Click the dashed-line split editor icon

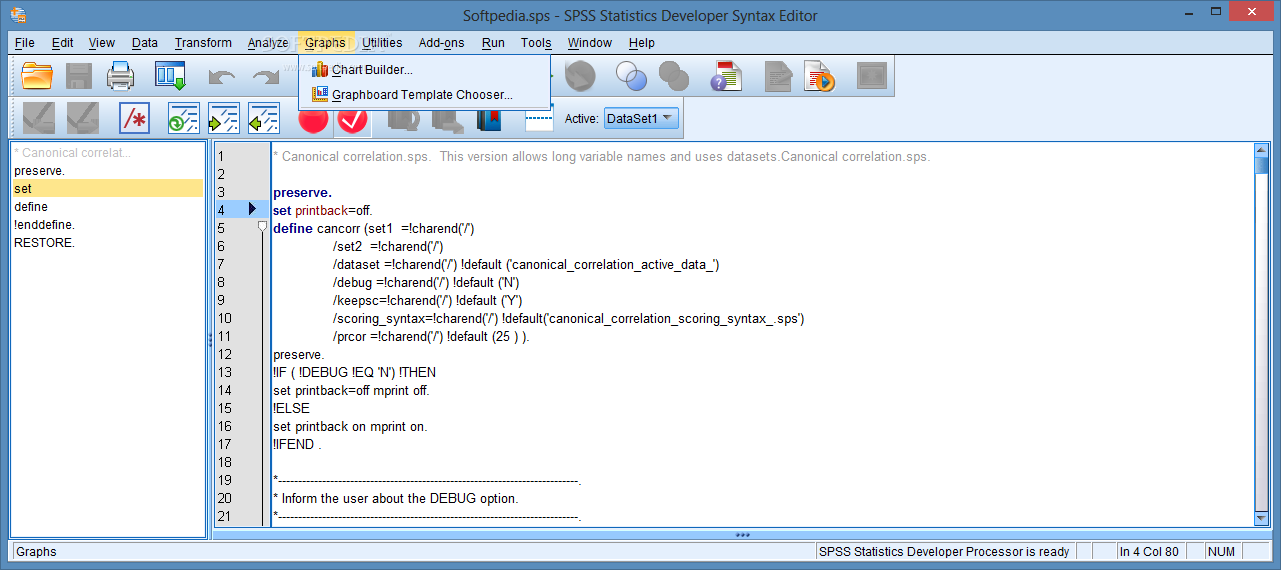tap(539, 119)
